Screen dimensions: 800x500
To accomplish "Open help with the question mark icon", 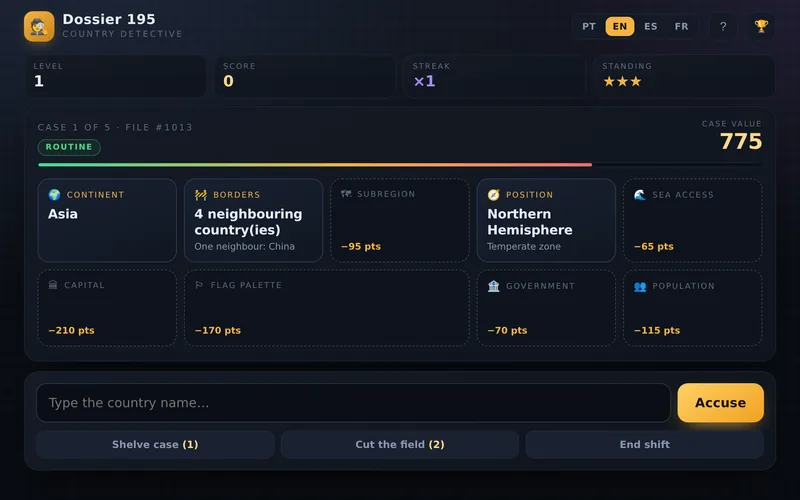I will tap(723, 27).
